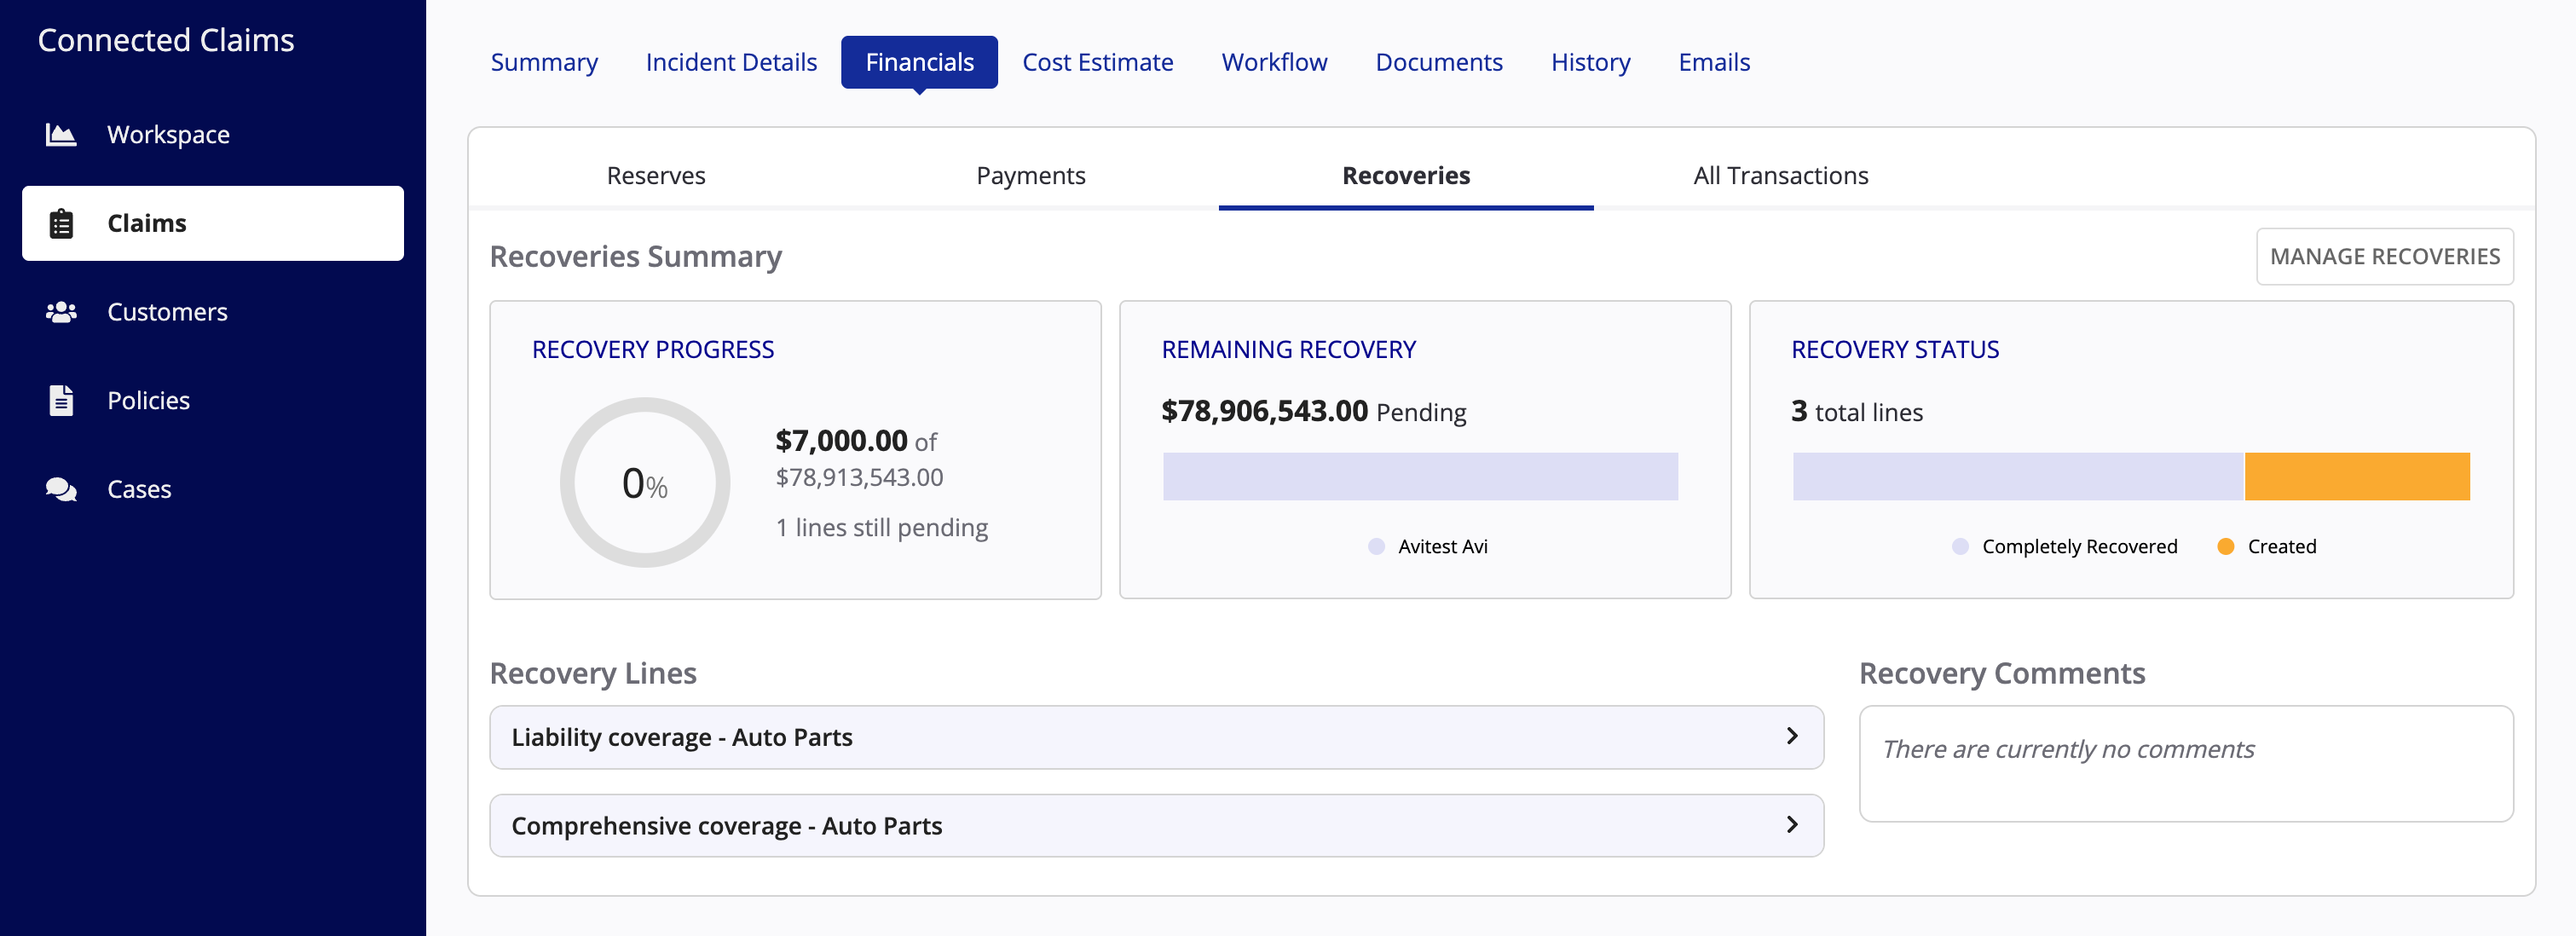
Task: Expand Liability coverage - Auto Parts chevron
Action: pos(1791,736)
